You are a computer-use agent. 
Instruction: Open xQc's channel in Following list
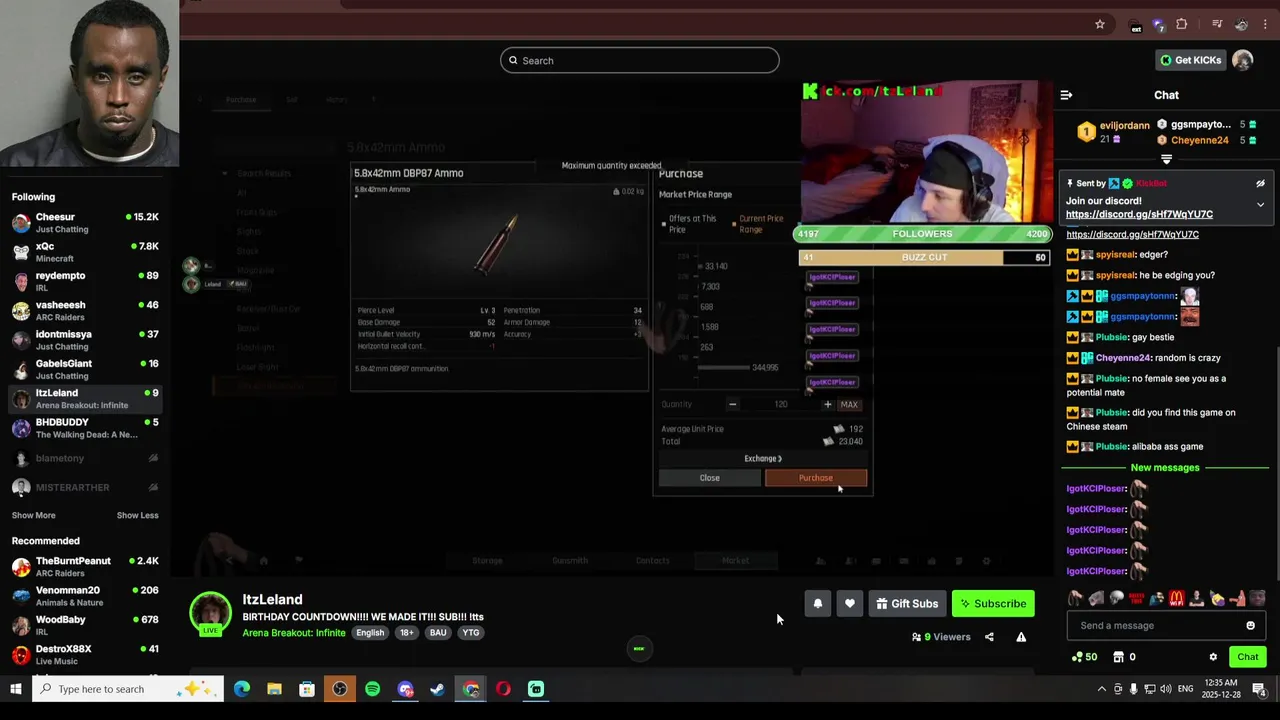(x=85, y=252)
